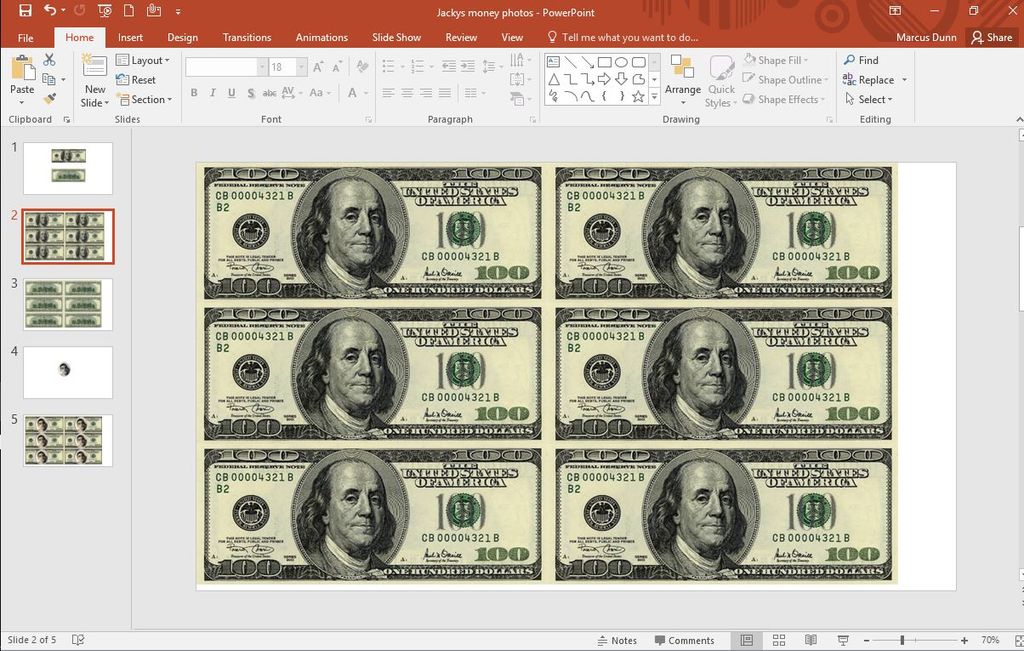Toggle Bold formatting
This screenshot has height=651, width=1024.
194,93
